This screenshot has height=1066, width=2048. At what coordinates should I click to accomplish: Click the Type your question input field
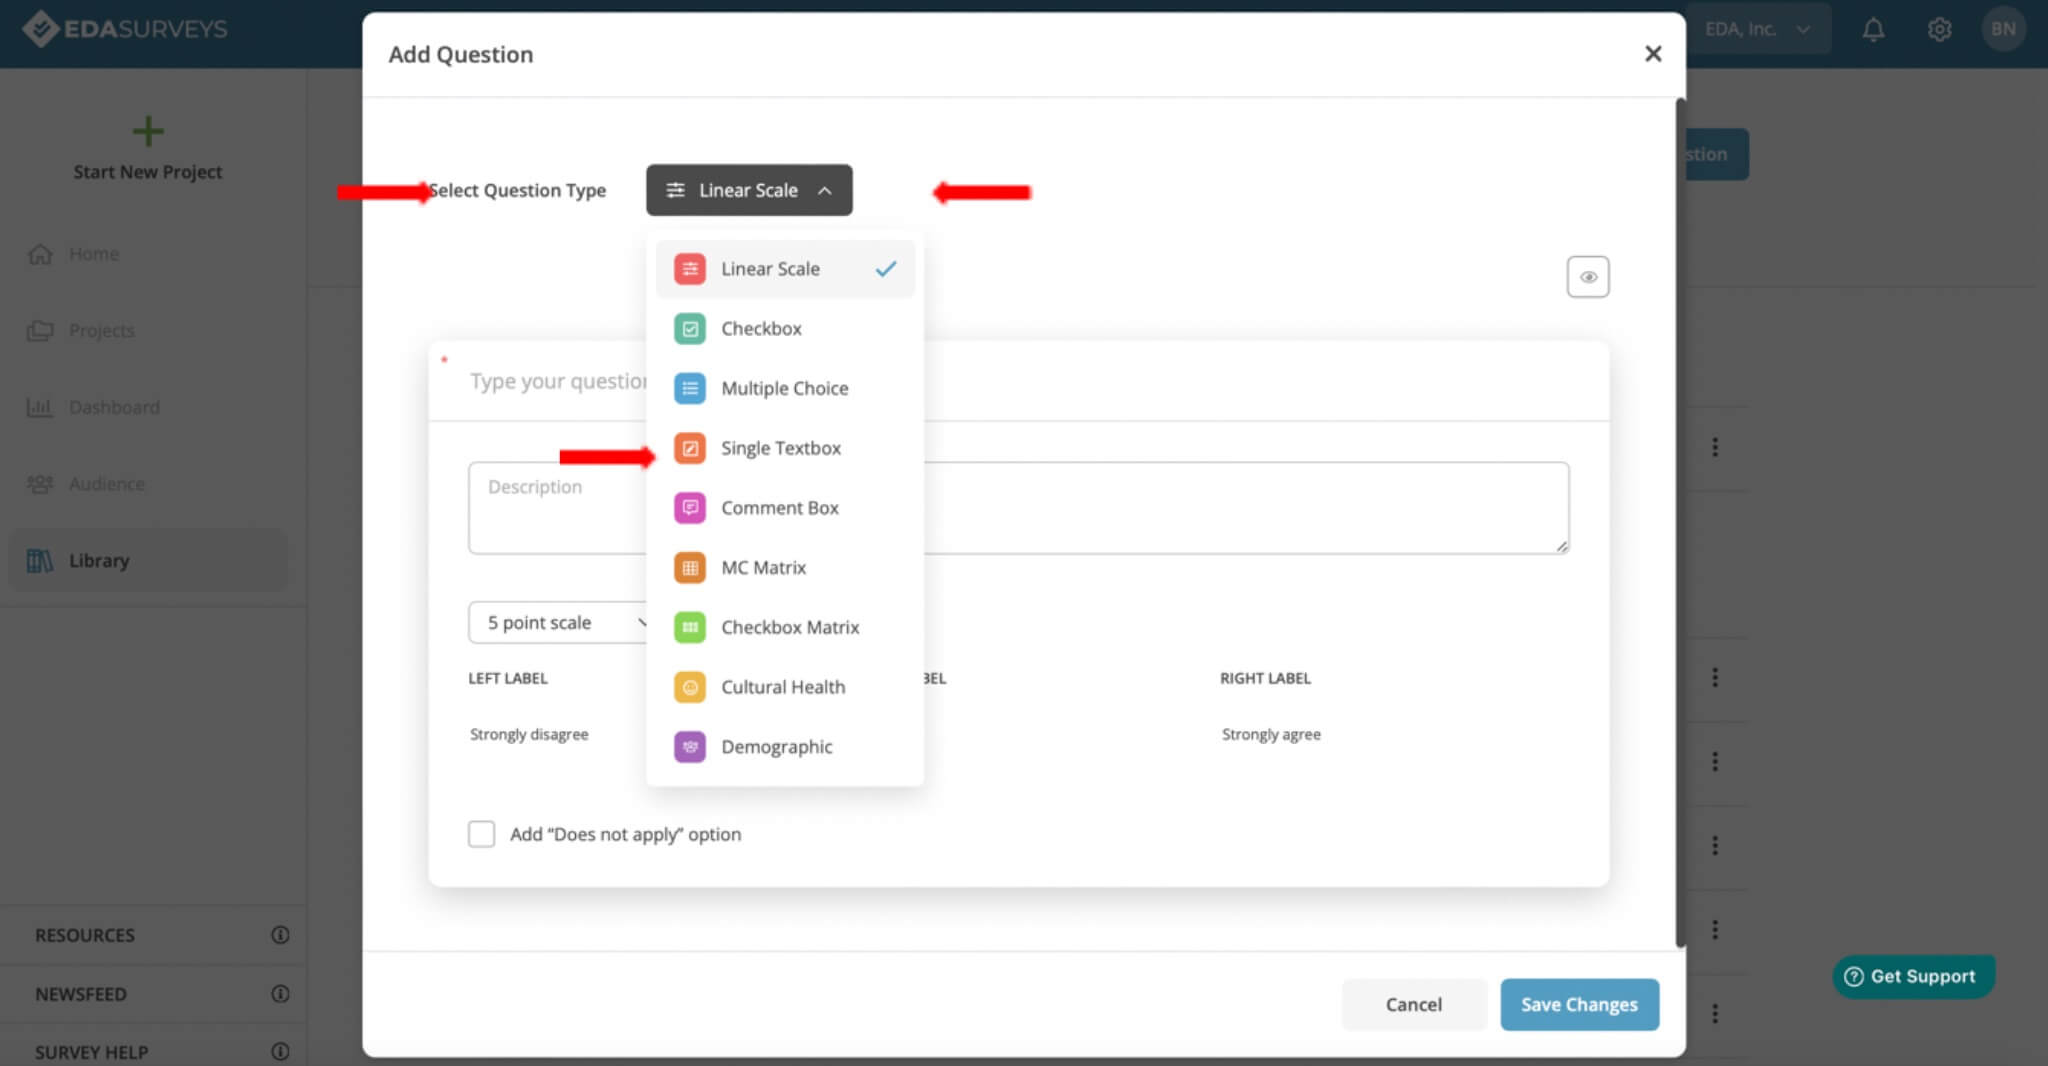pyautogui.click(x=1019, y=381)
